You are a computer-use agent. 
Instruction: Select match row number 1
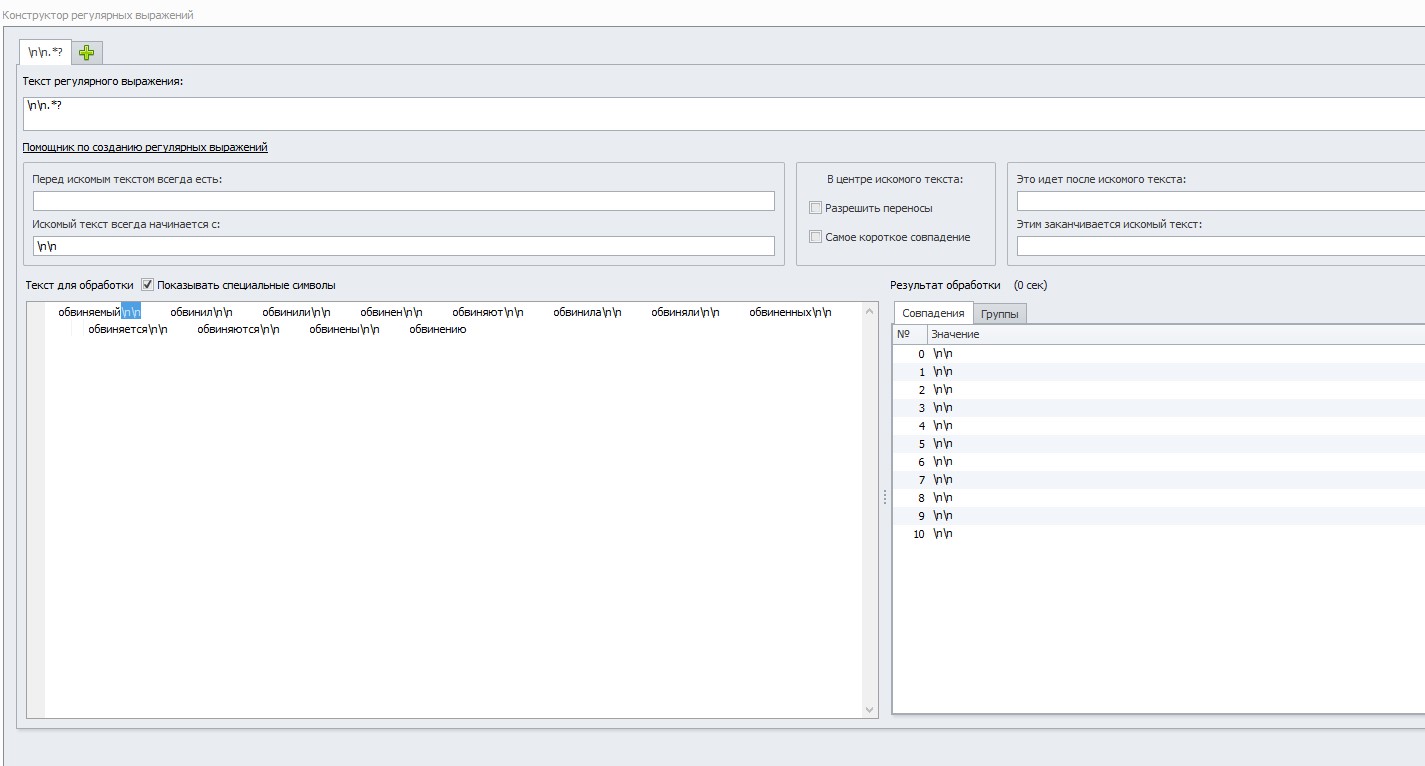point(1159,372)
